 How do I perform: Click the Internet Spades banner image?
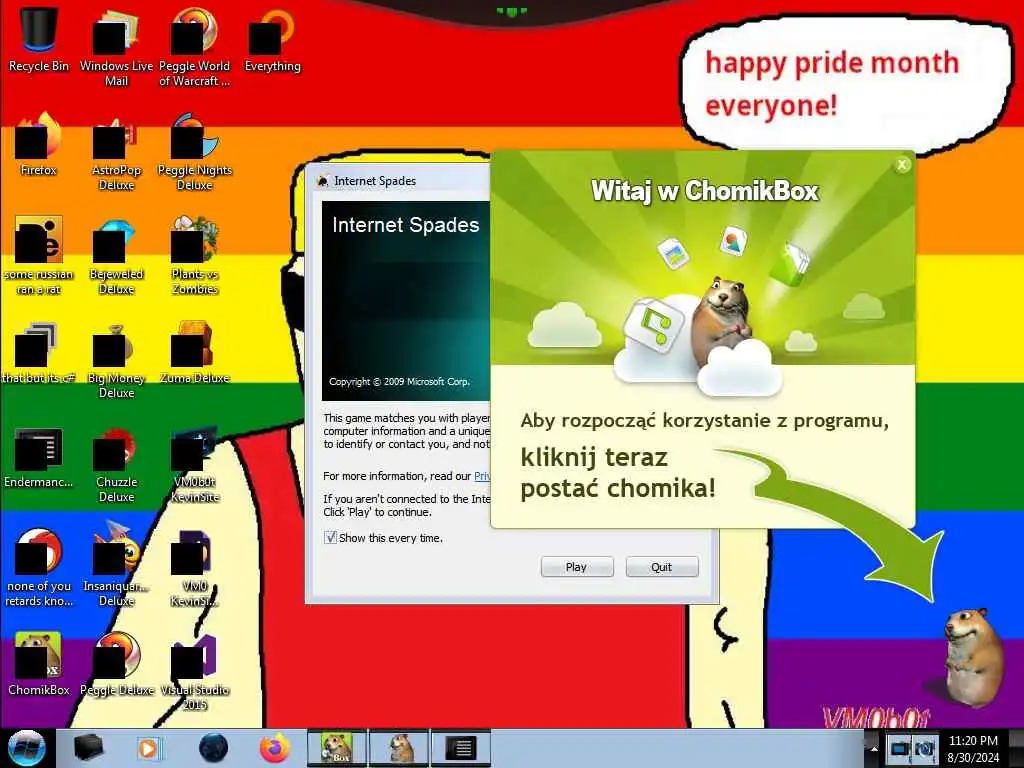pos(406,300)
